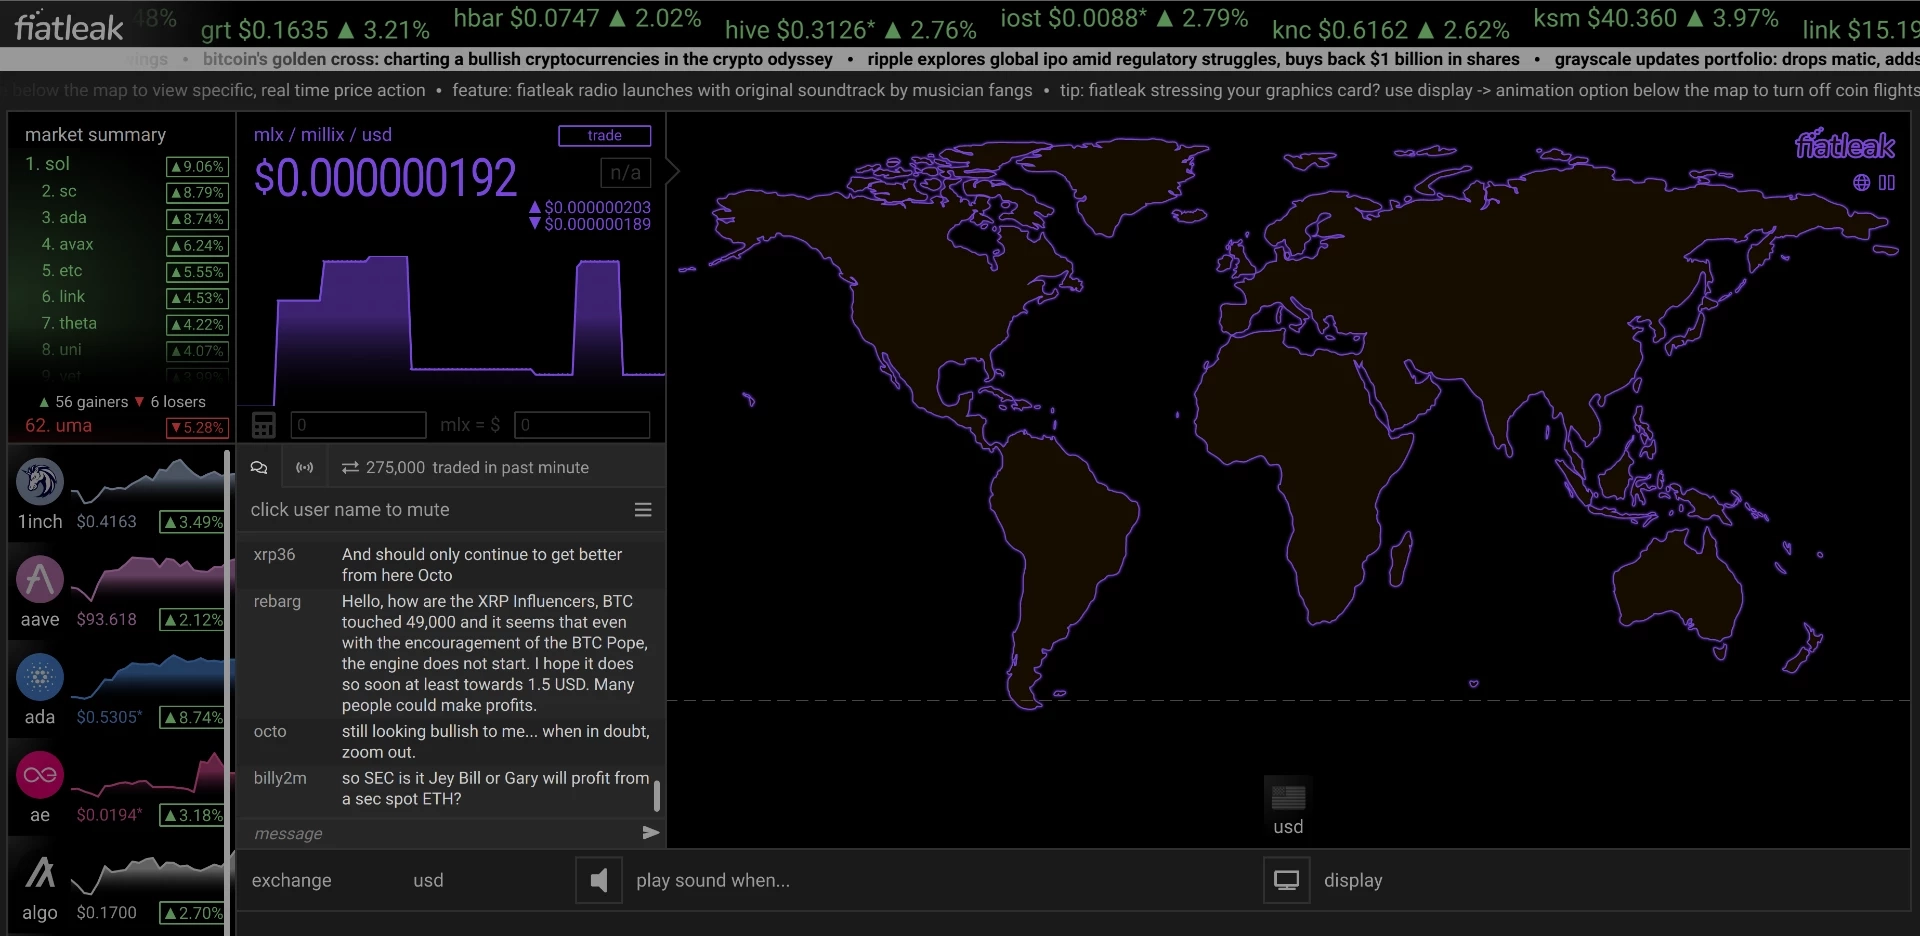Image resolution: width=1920 pixels, height=936 pixels.
Task: Focus the dollar amount input field
Action: click(x=582, y=425)
